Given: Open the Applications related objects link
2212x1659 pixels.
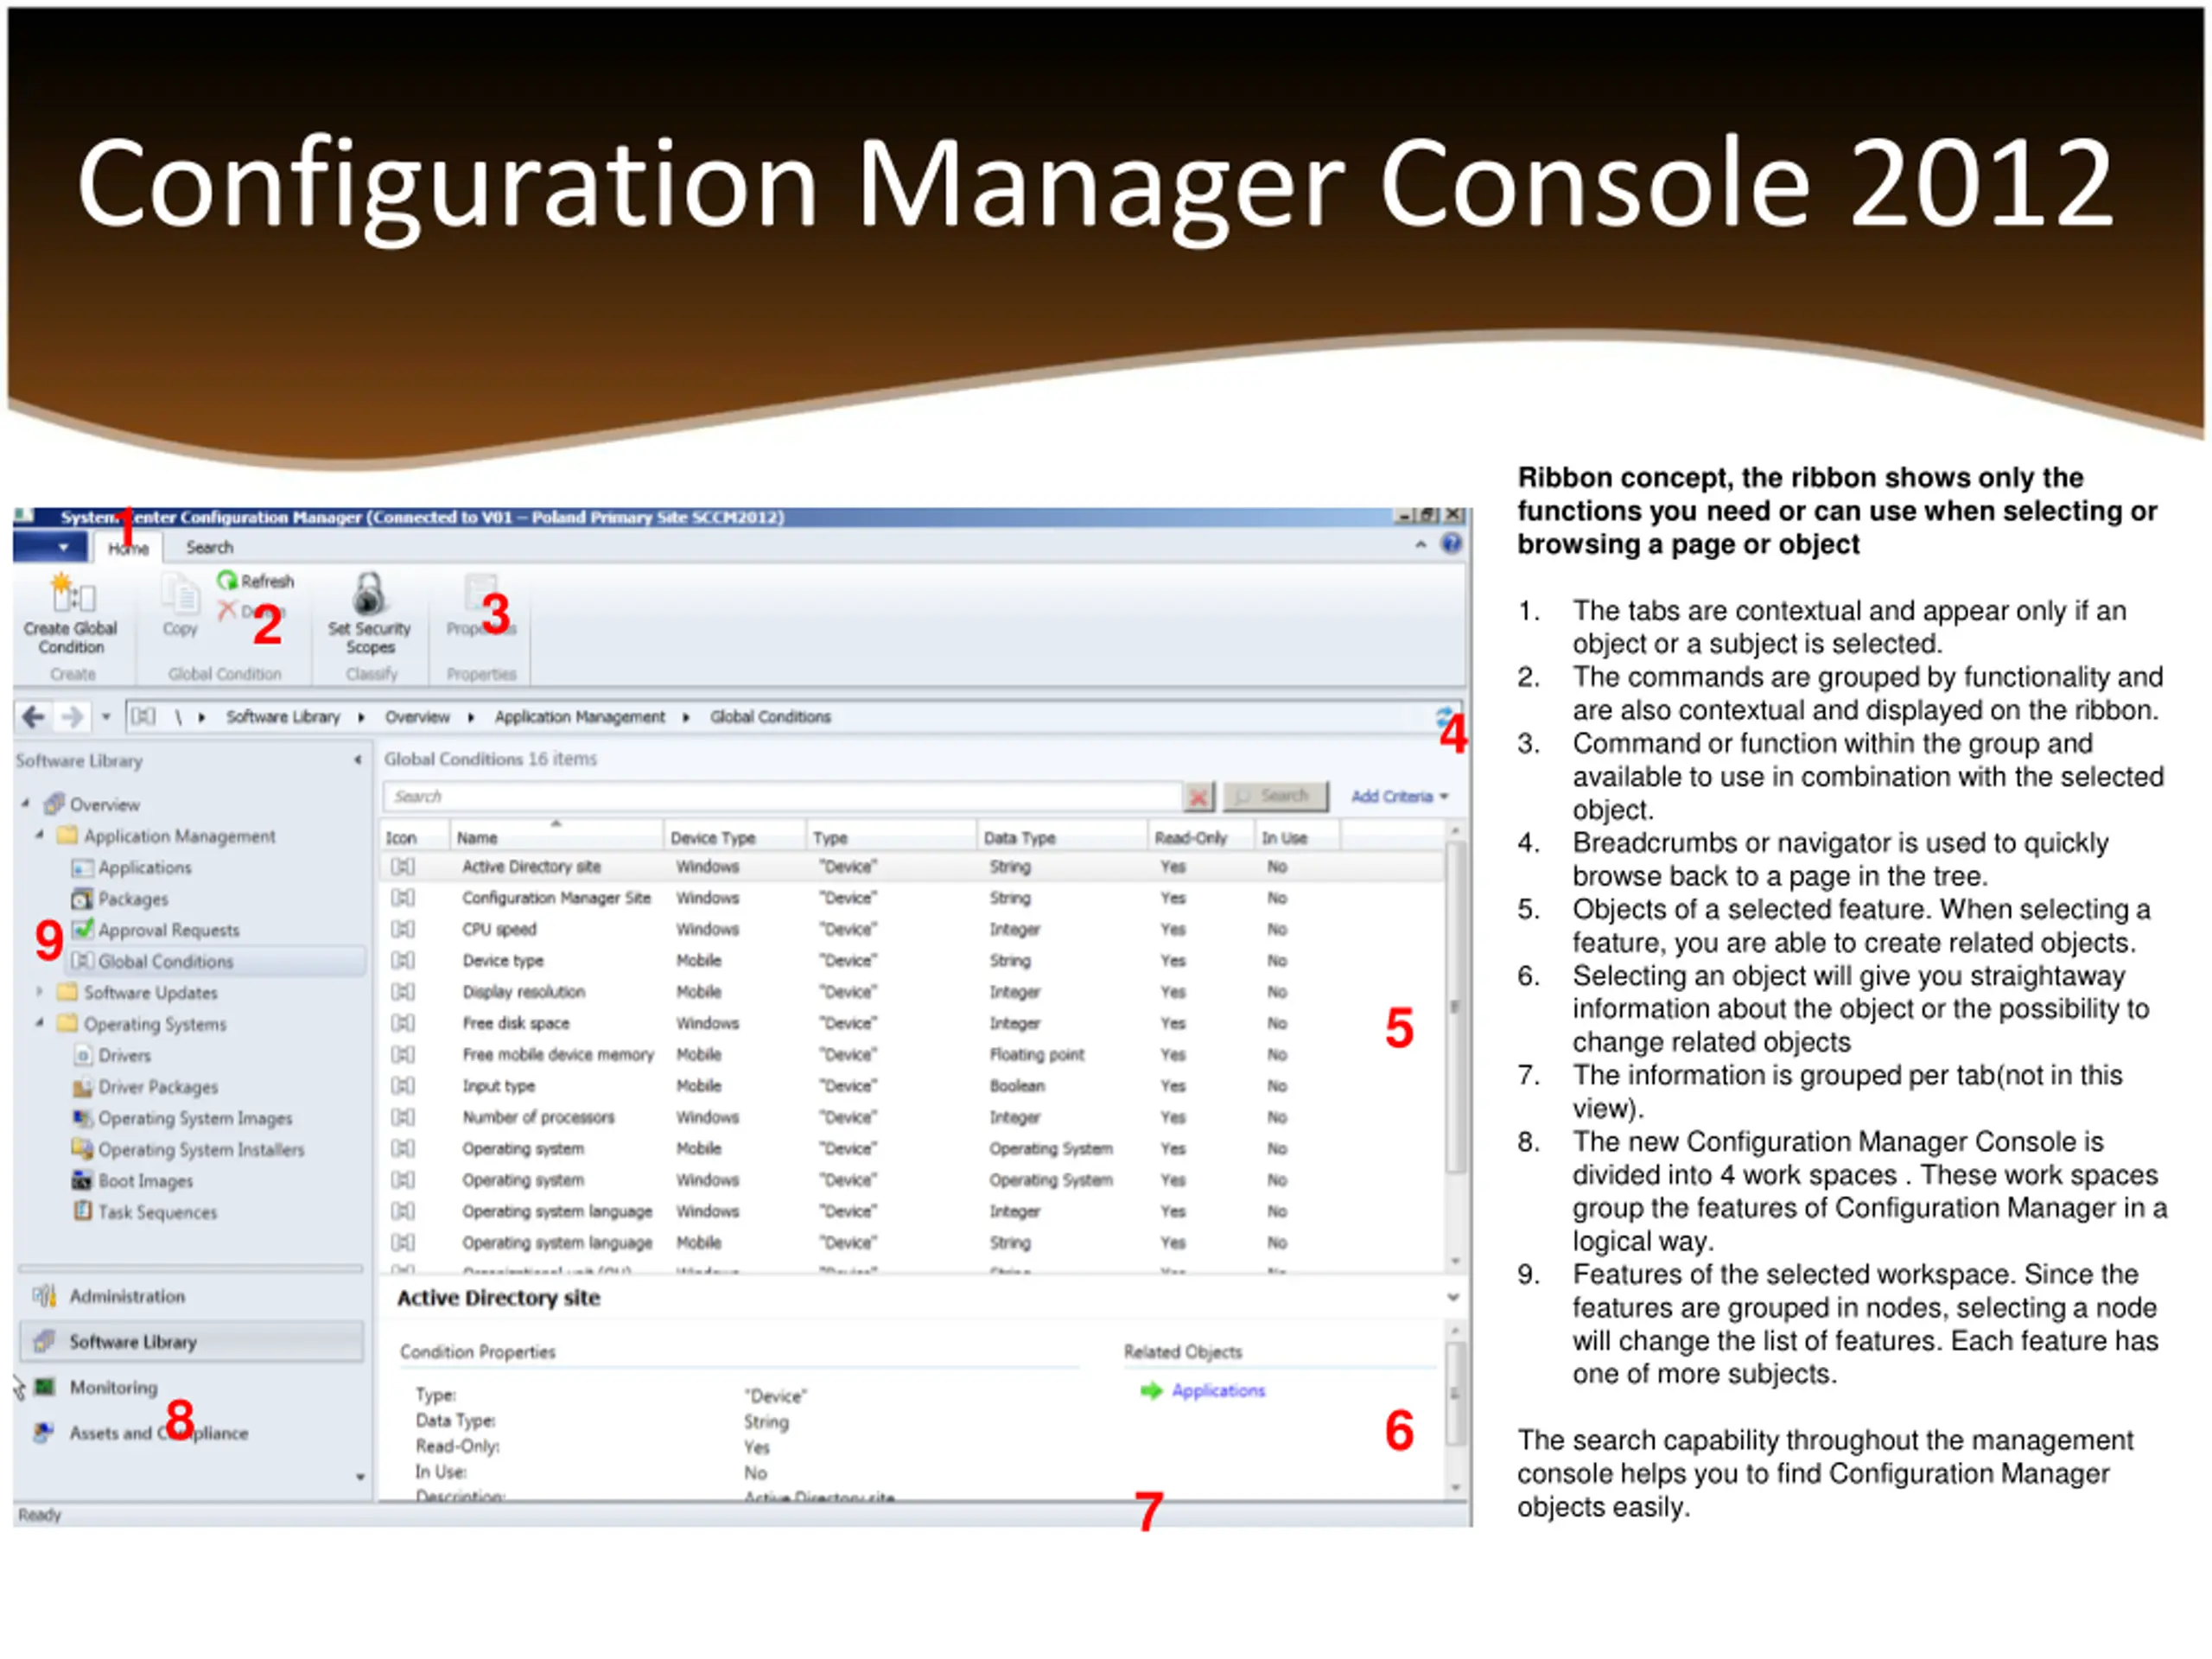Looking at the screenshot, I should point(1218,1391).
